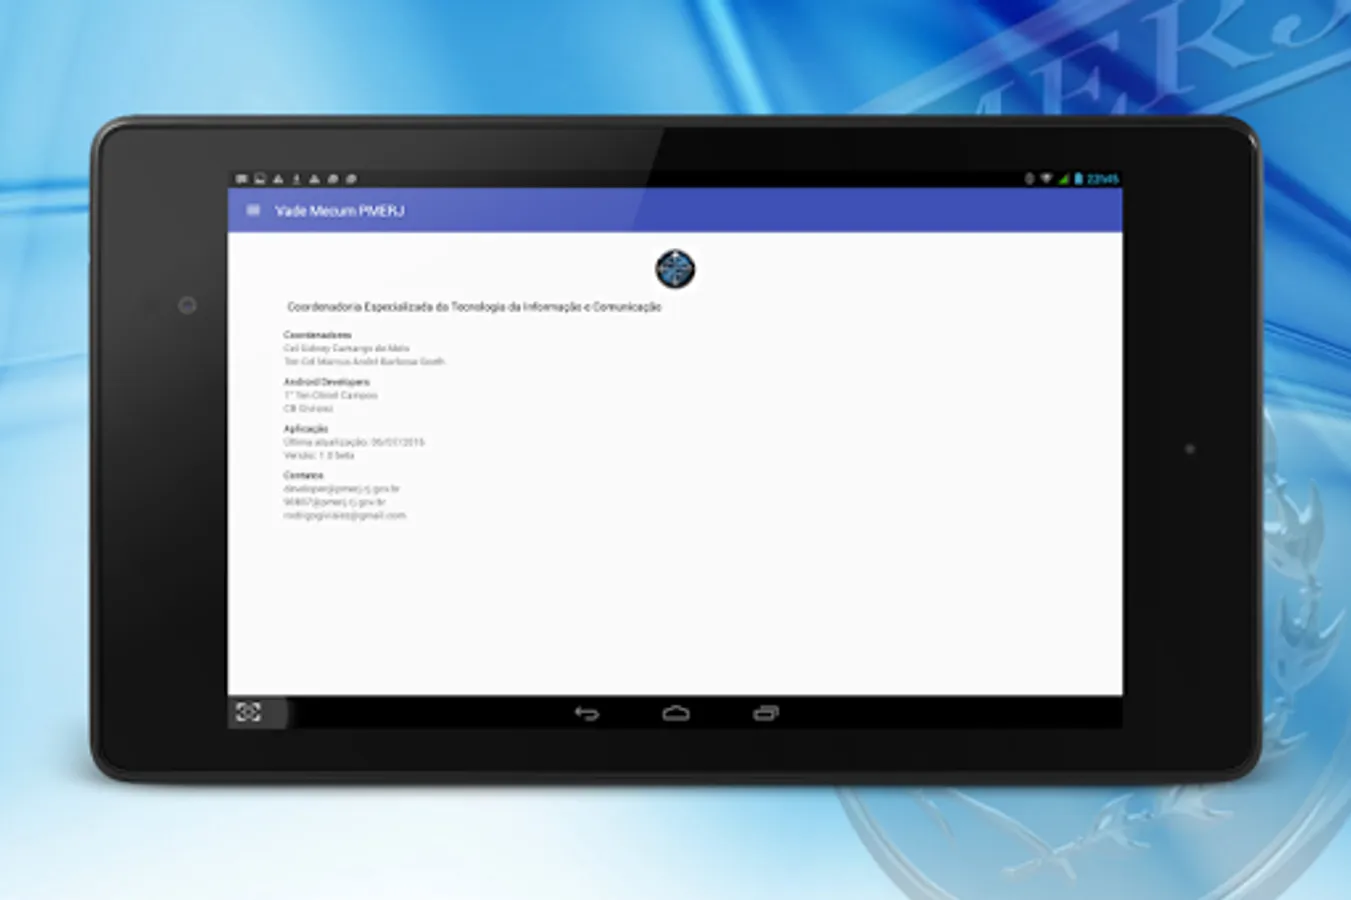Tap the battery status icon
This screenshot has width=1351, height=900.
(x=1078, y=179)
